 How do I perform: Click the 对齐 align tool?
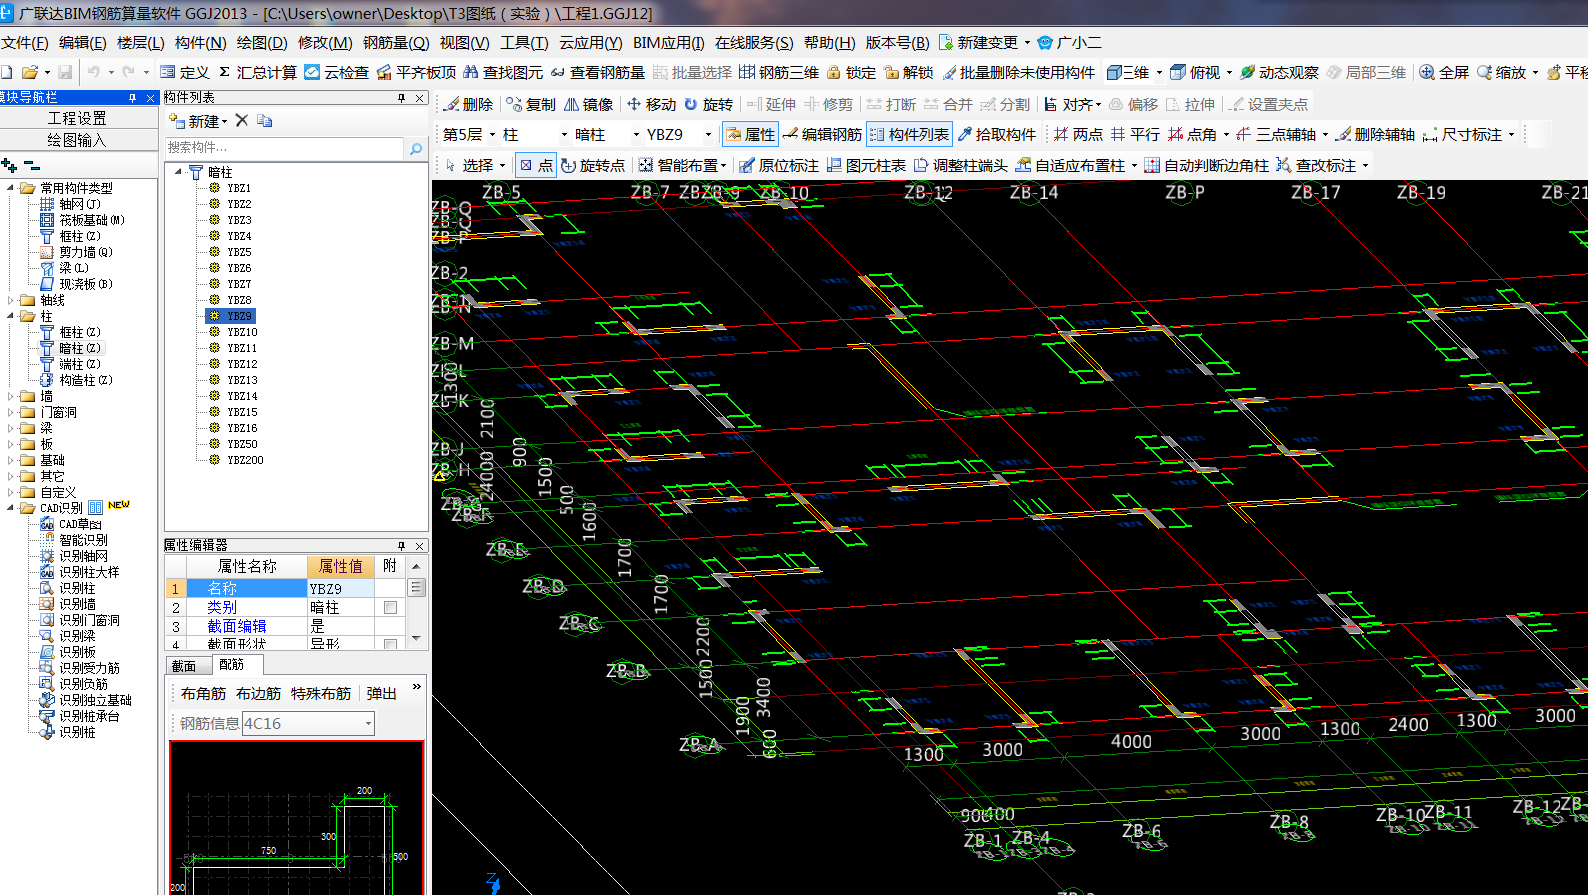click(x=1072, y=104)
